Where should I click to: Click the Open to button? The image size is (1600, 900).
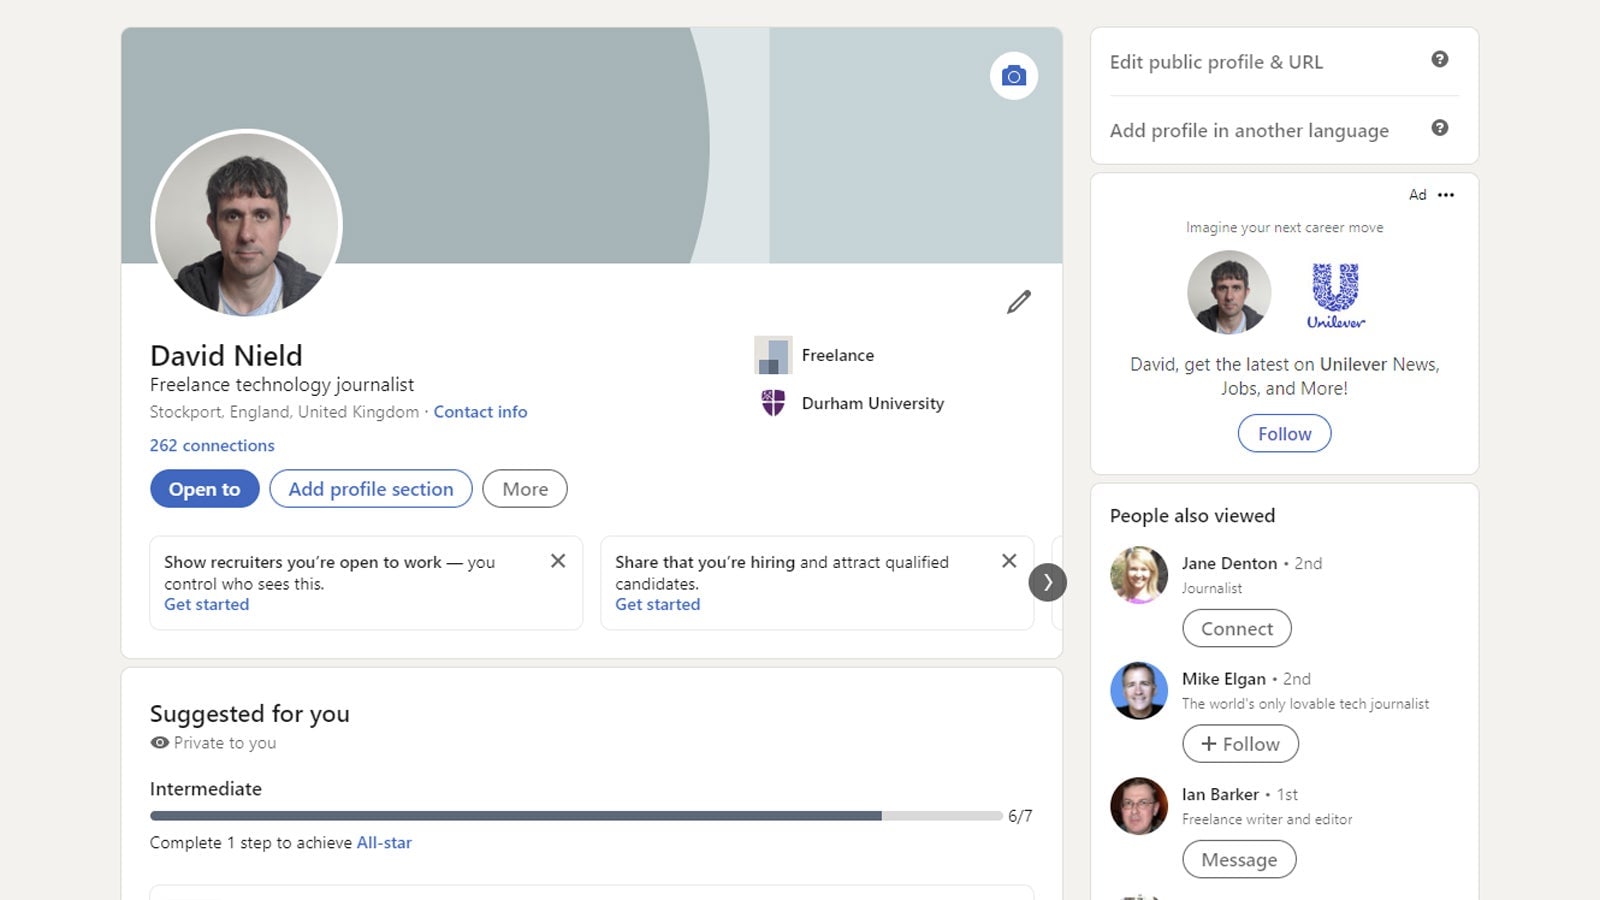tap(204, 489)
